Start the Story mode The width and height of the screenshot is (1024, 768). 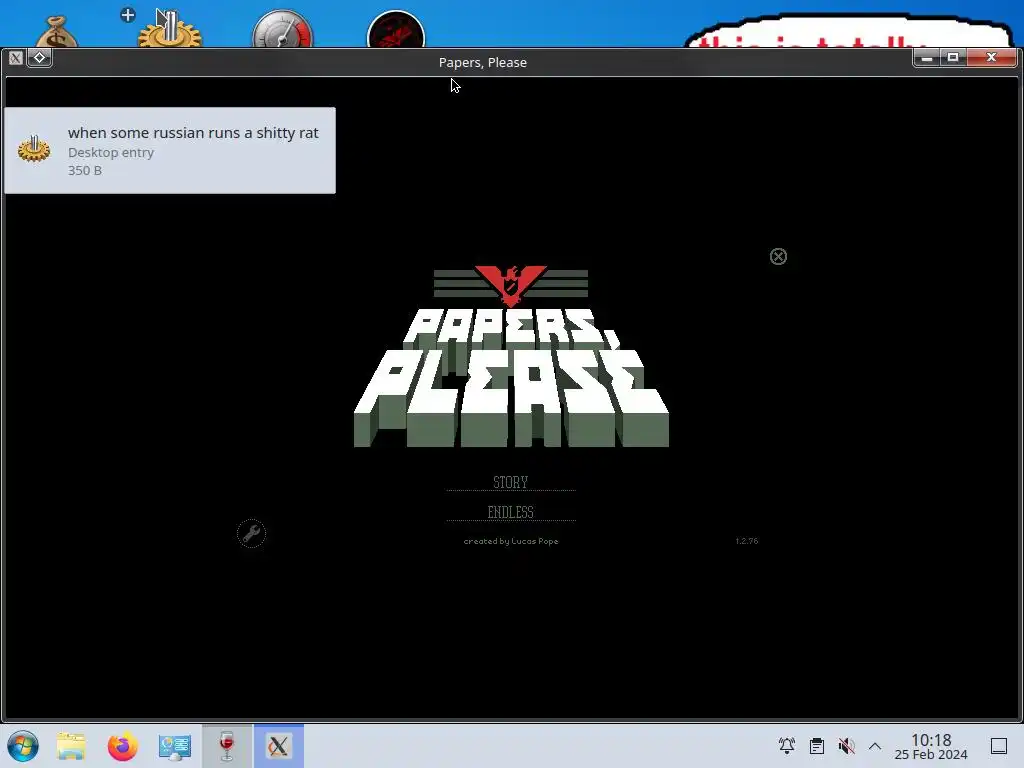[511, 482]
